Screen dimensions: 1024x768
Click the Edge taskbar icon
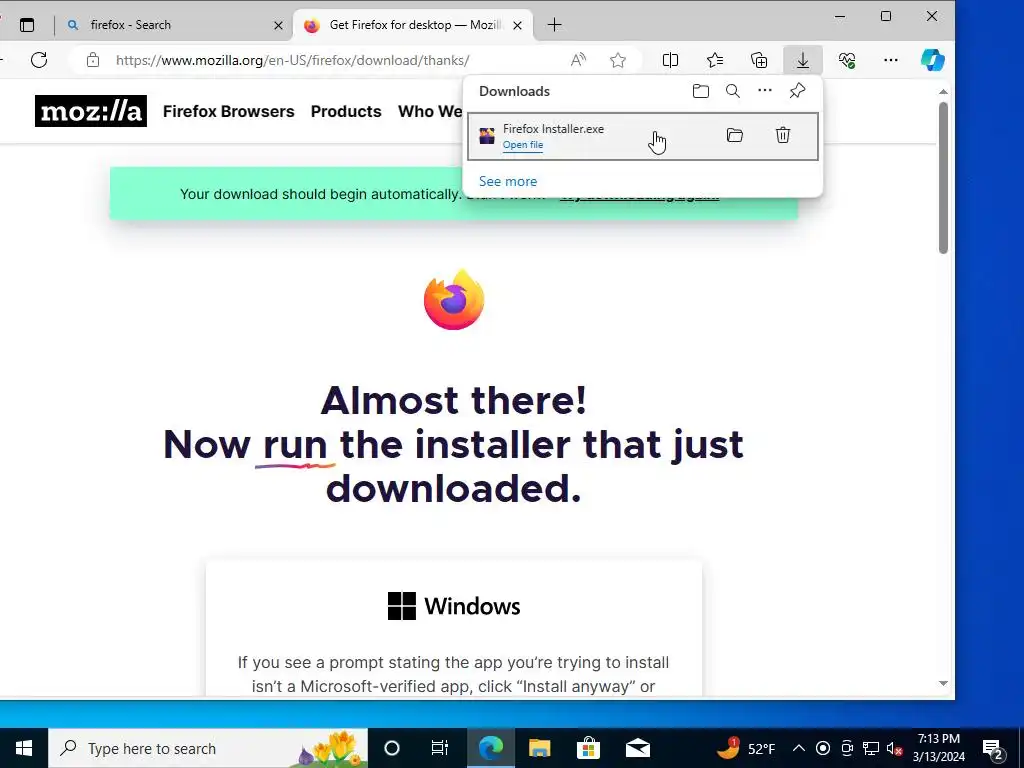coord(491,748)
